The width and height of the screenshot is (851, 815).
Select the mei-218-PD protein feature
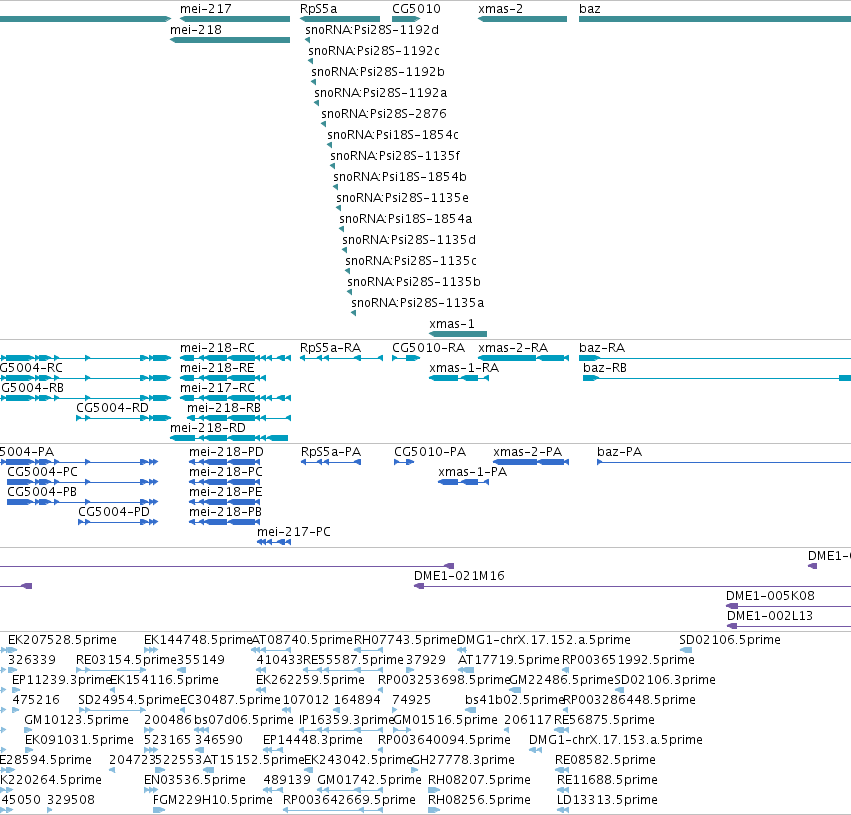point(225,462)
